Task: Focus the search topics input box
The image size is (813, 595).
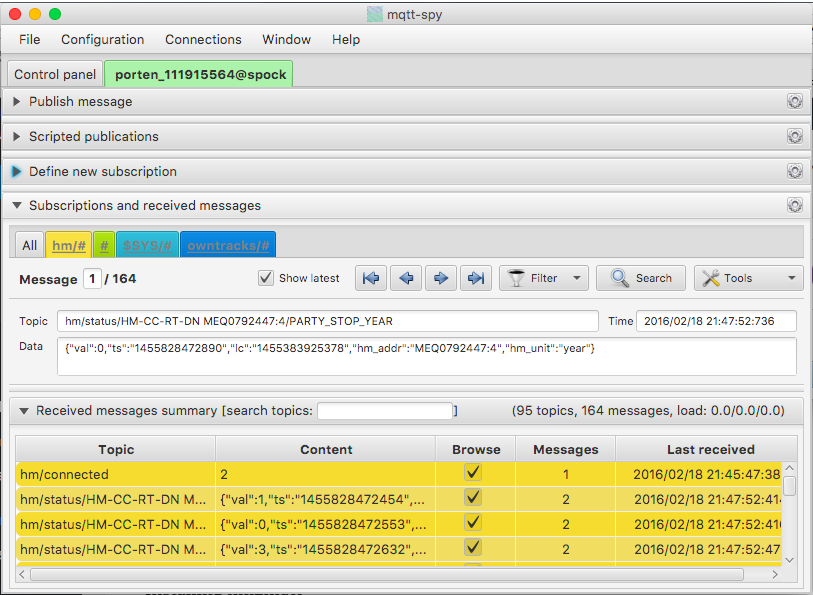Action: point(385,411)
